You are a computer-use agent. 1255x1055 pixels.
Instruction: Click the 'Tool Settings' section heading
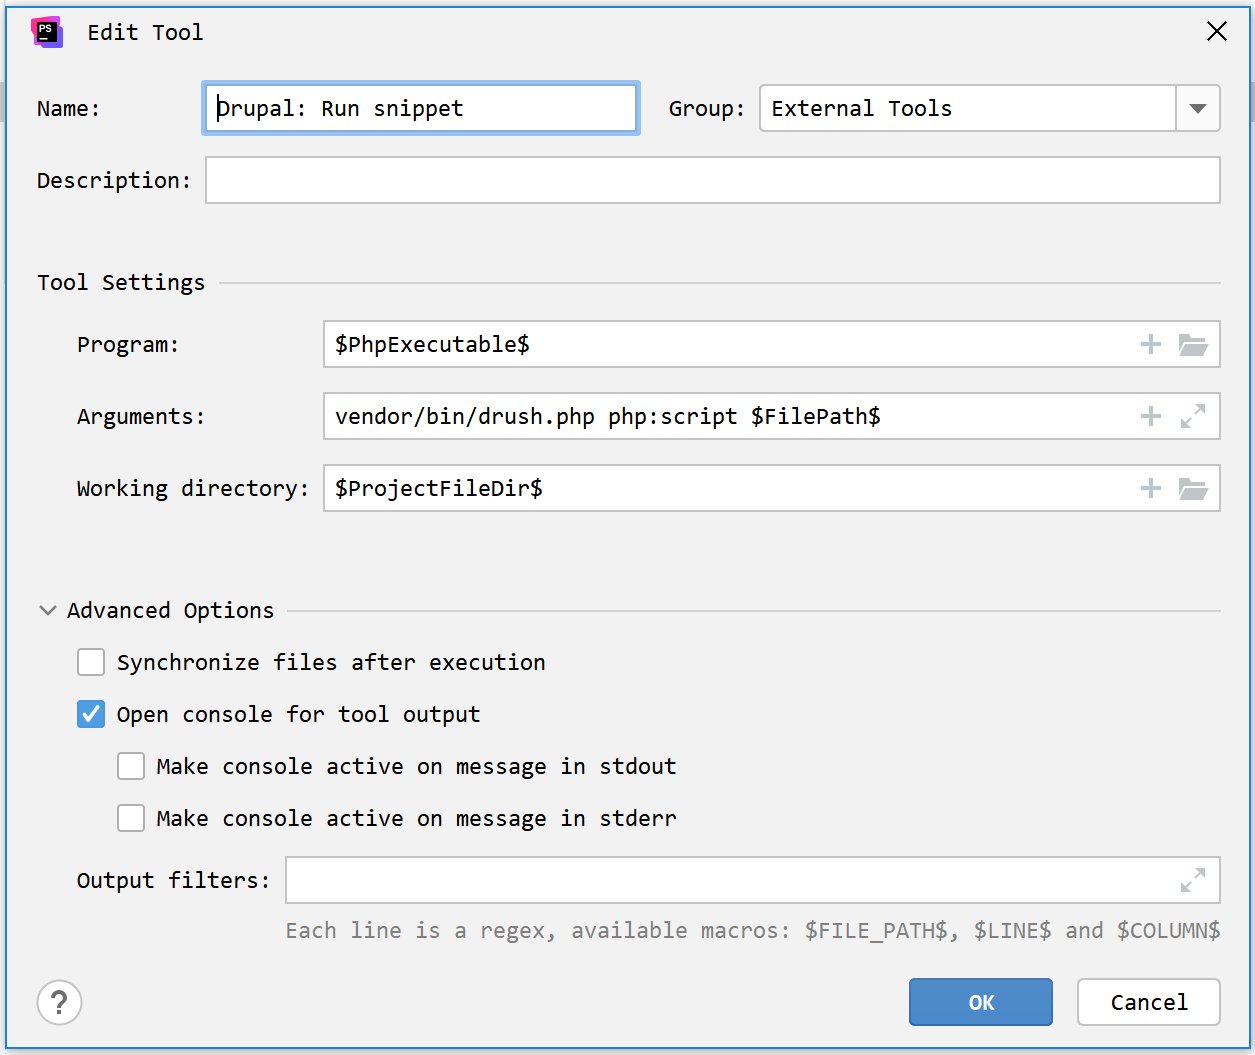coord(121,282)
